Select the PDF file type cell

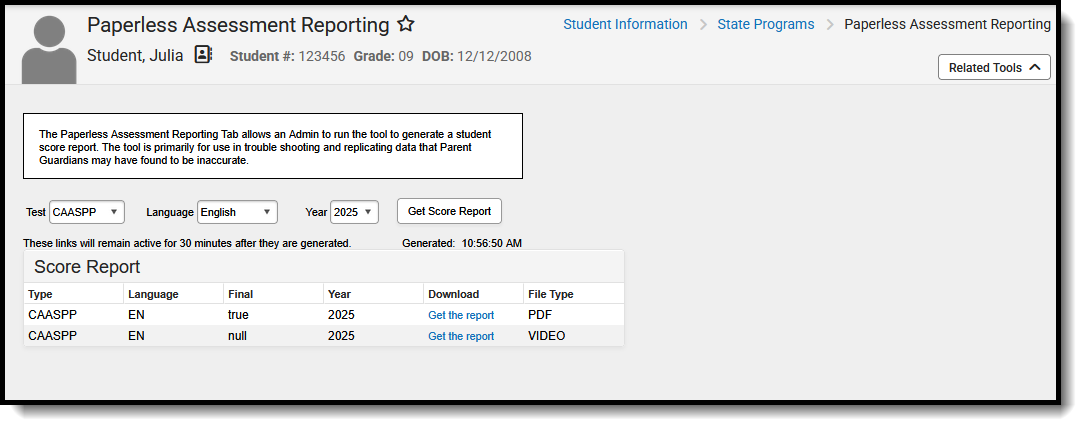coord(539,315)
